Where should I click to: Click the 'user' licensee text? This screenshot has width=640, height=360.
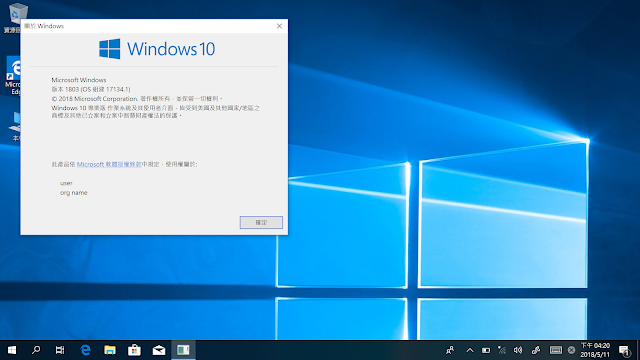(x=66, y=183)
